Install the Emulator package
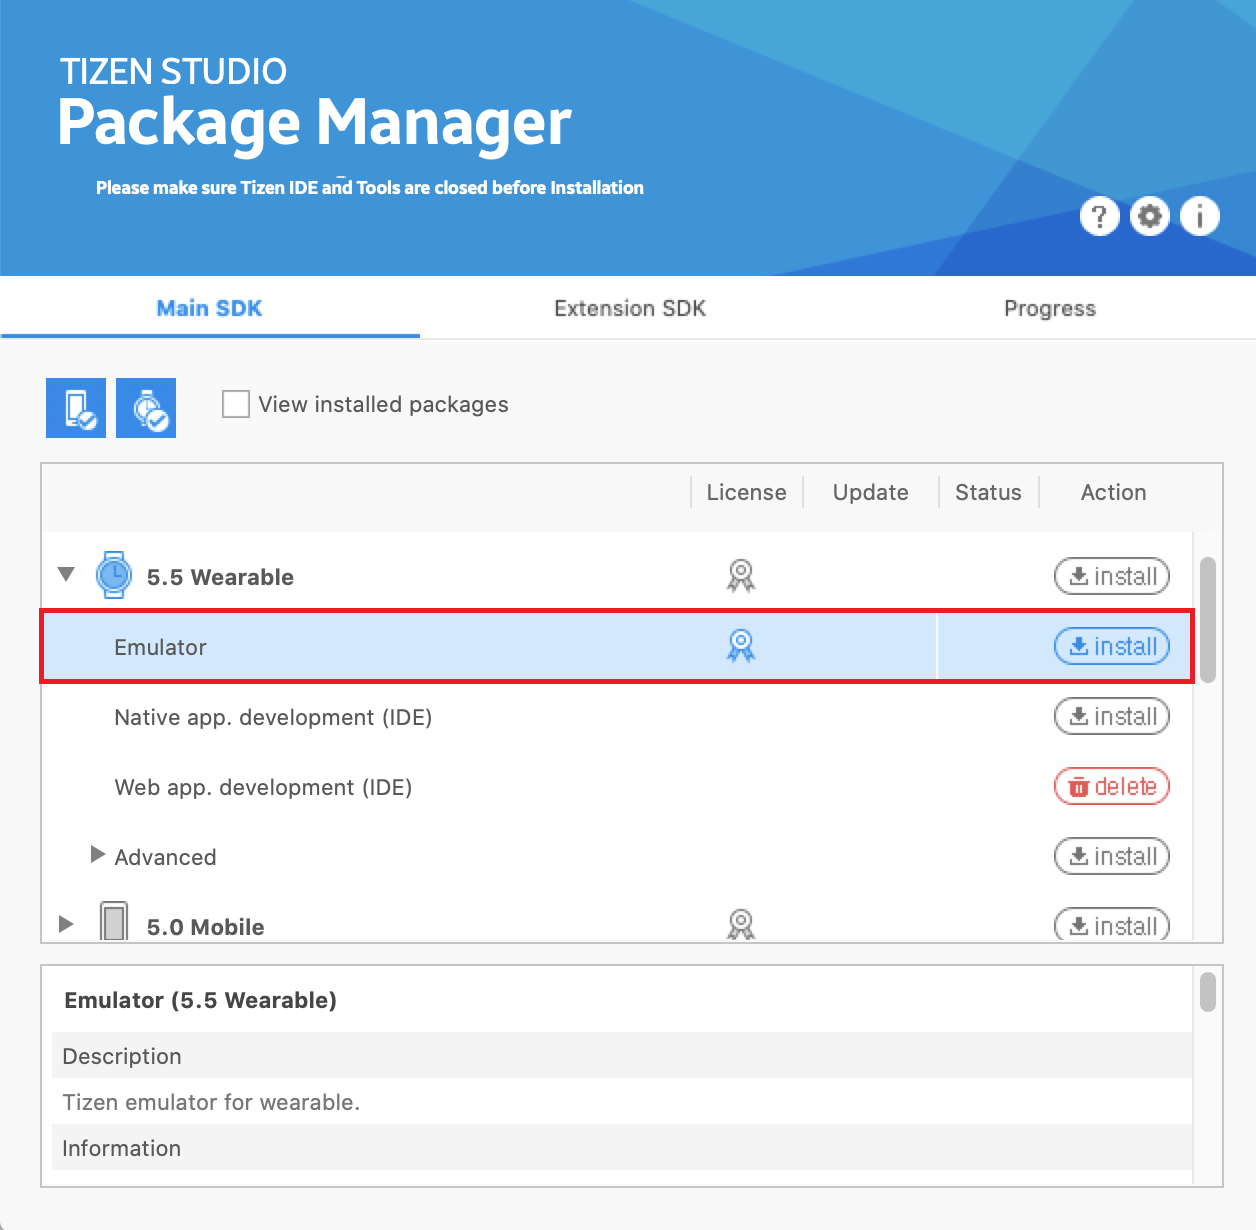The height and width of the screenshot is (1230, 1256). point(1112,647)
